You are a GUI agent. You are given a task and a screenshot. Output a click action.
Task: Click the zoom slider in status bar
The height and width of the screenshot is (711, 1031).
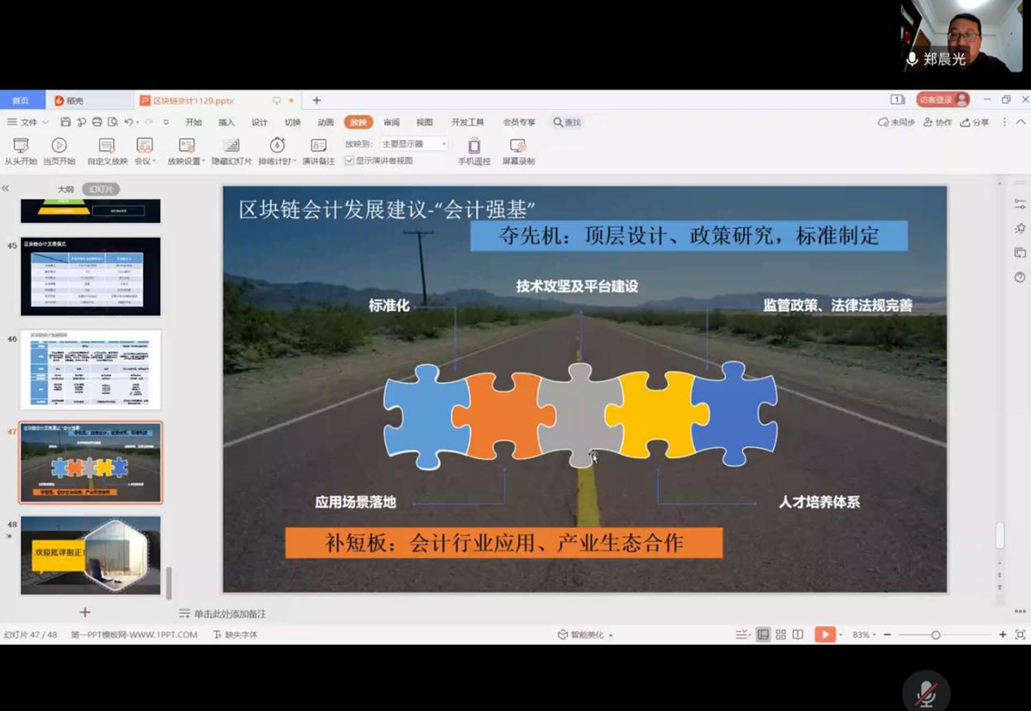936,635
